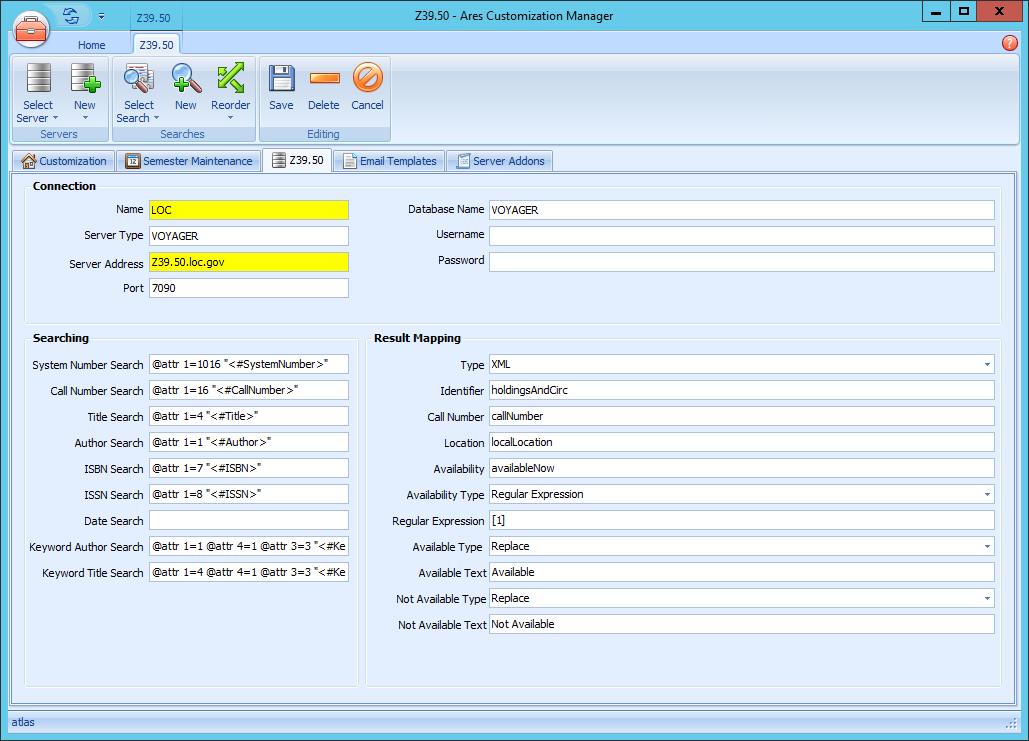
Task: Open the Semester Maintenance tab
Action: [189, 160]
